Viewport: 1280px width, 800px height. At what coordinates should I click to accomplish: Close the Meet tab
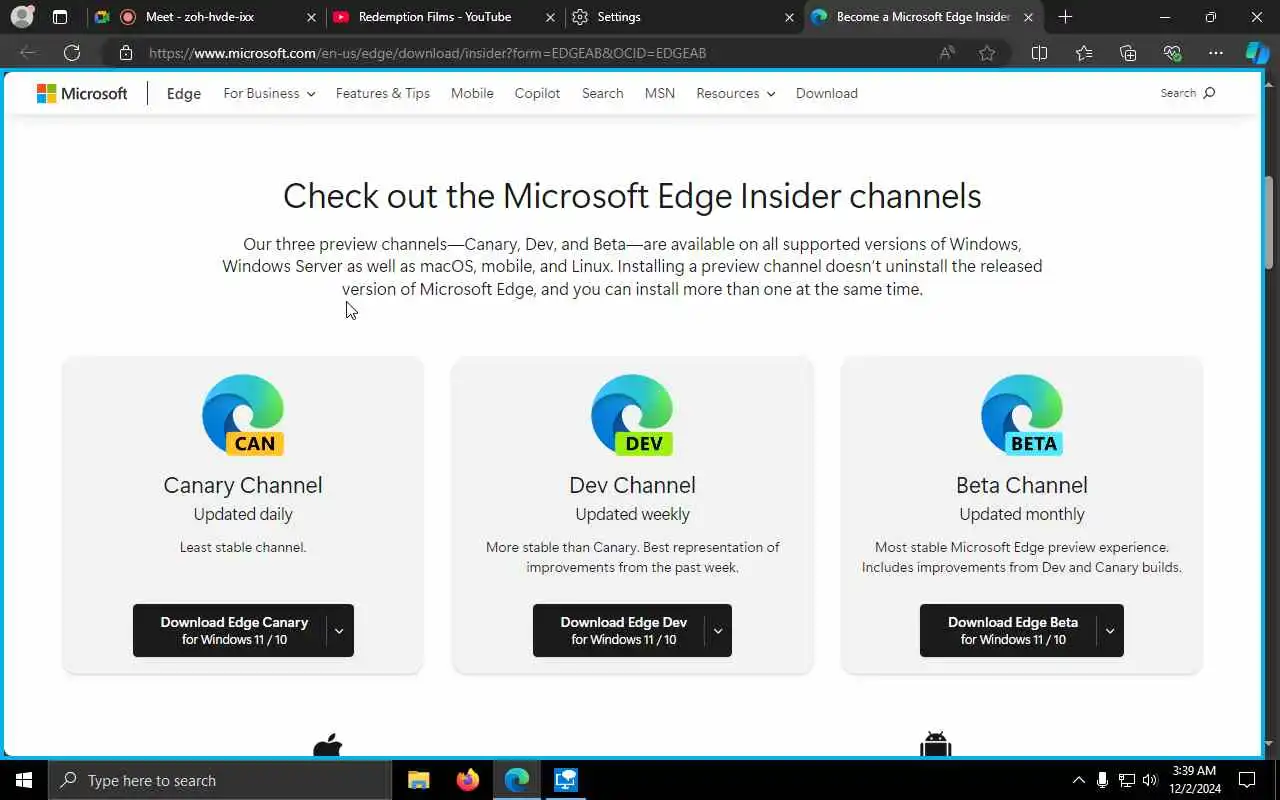coord(311,17)
